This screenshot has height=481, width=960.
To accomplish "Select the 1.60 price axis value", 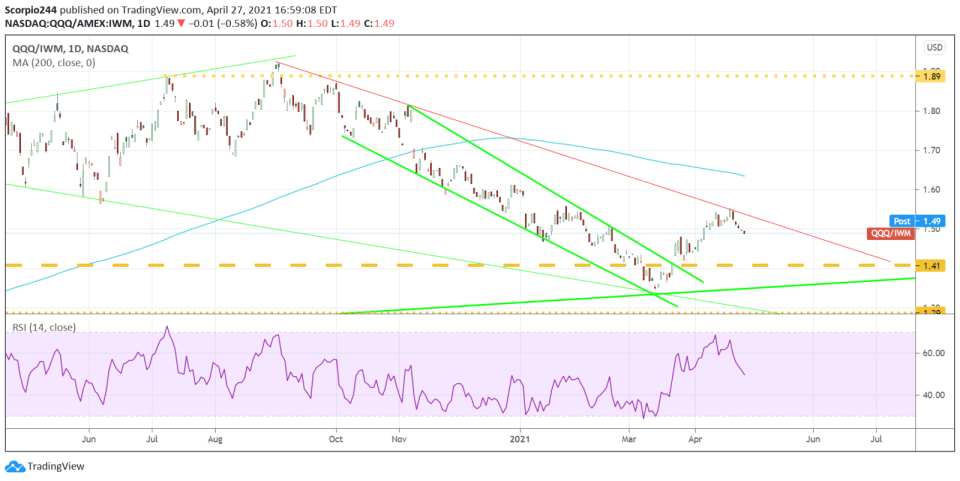I will (934, 190).
